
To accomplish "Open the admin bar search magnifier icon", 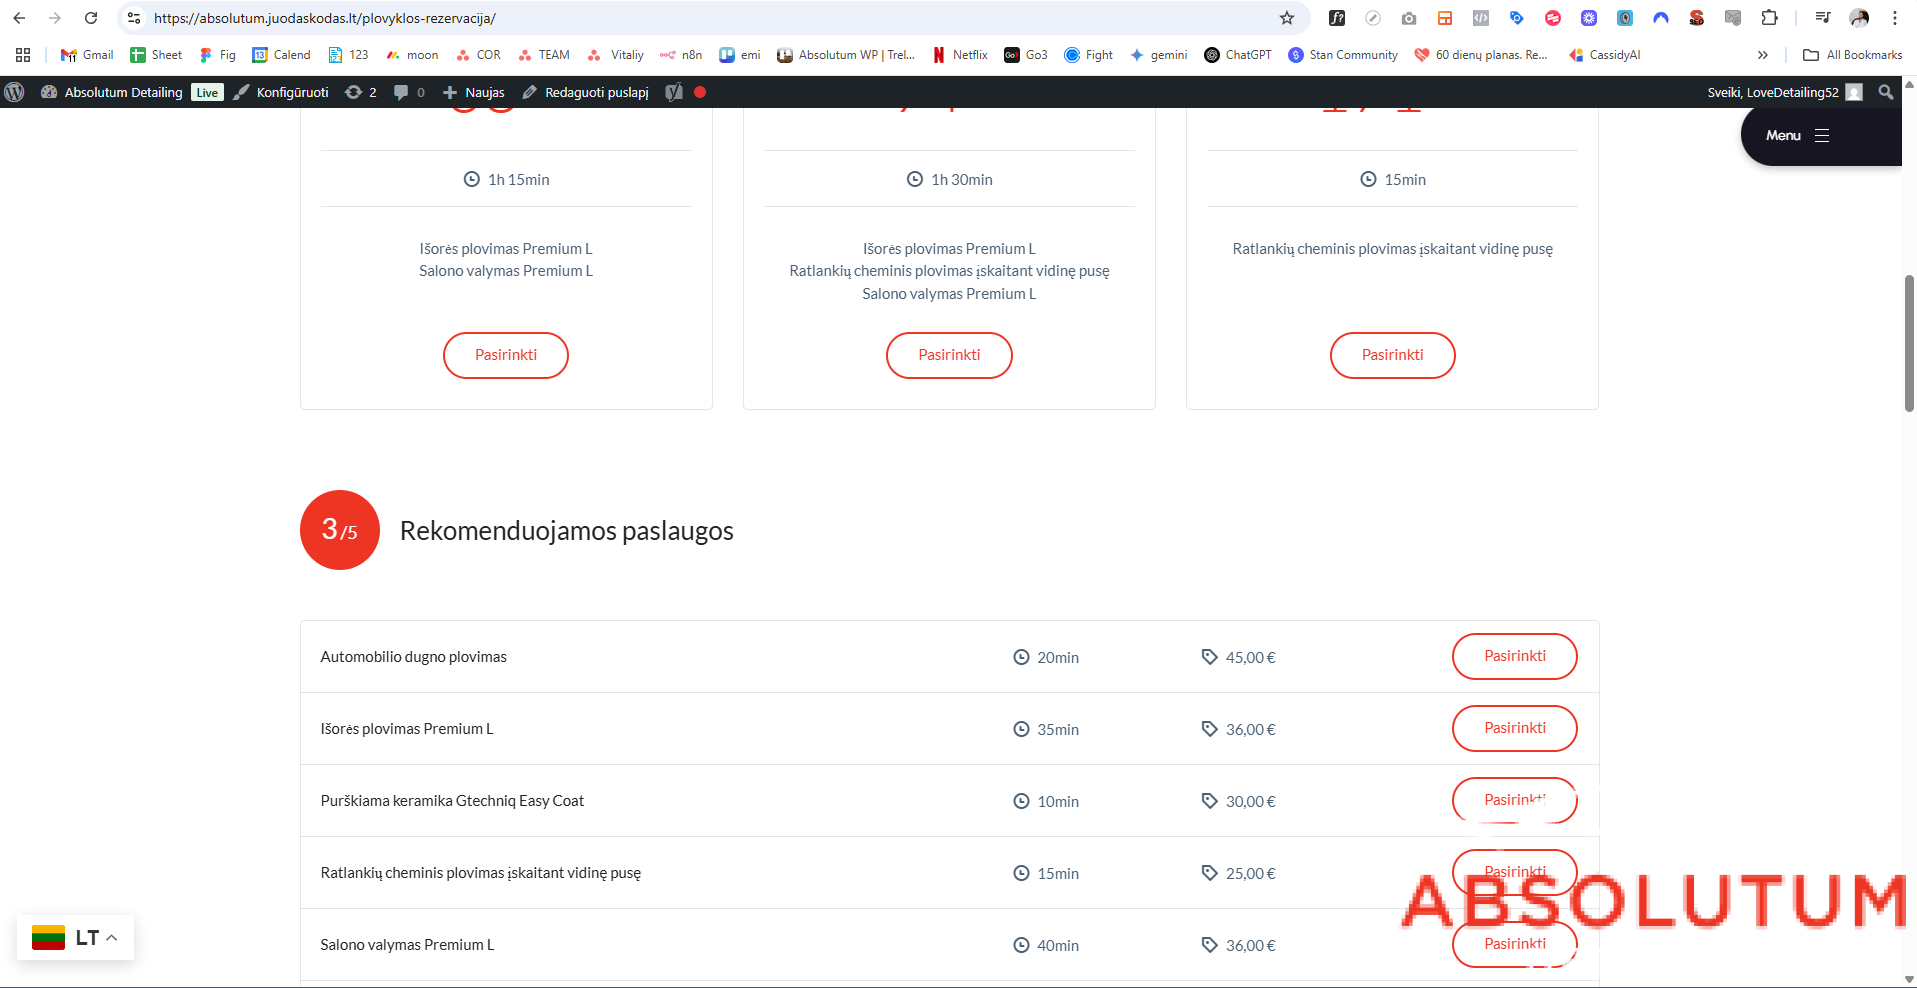I will [x=1885, y=92].
